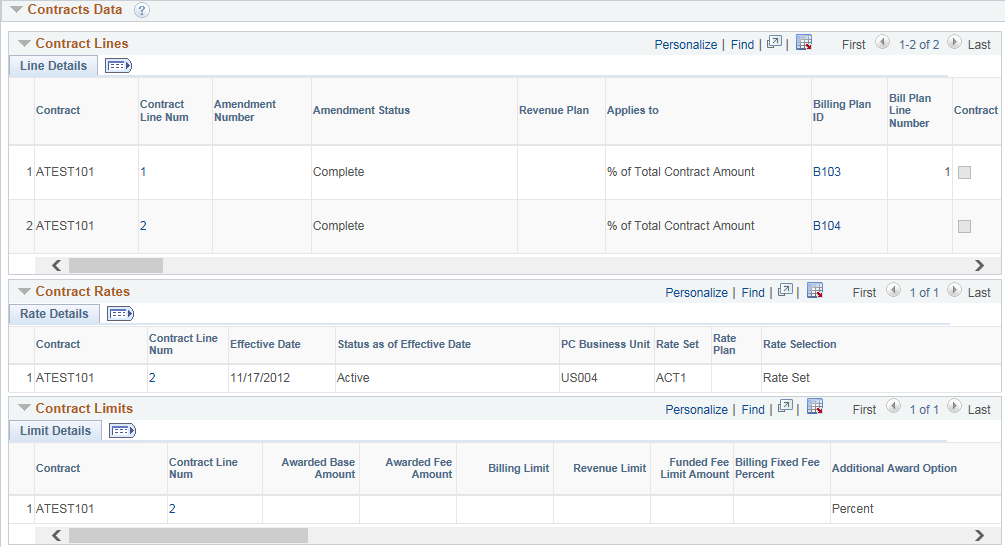Open billing plan B104
The width and height of the screenshot is (1005, 547).
(827, 226)
